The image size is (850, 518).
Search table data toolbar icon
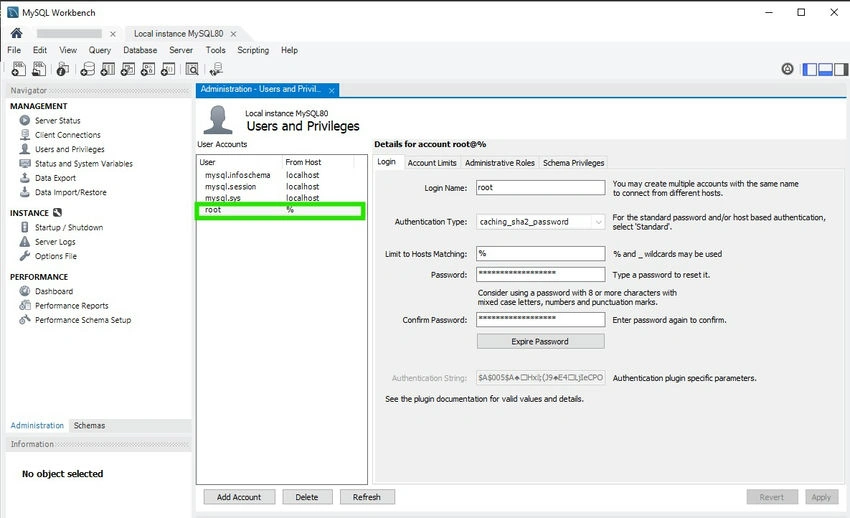(x=192, y=69)
